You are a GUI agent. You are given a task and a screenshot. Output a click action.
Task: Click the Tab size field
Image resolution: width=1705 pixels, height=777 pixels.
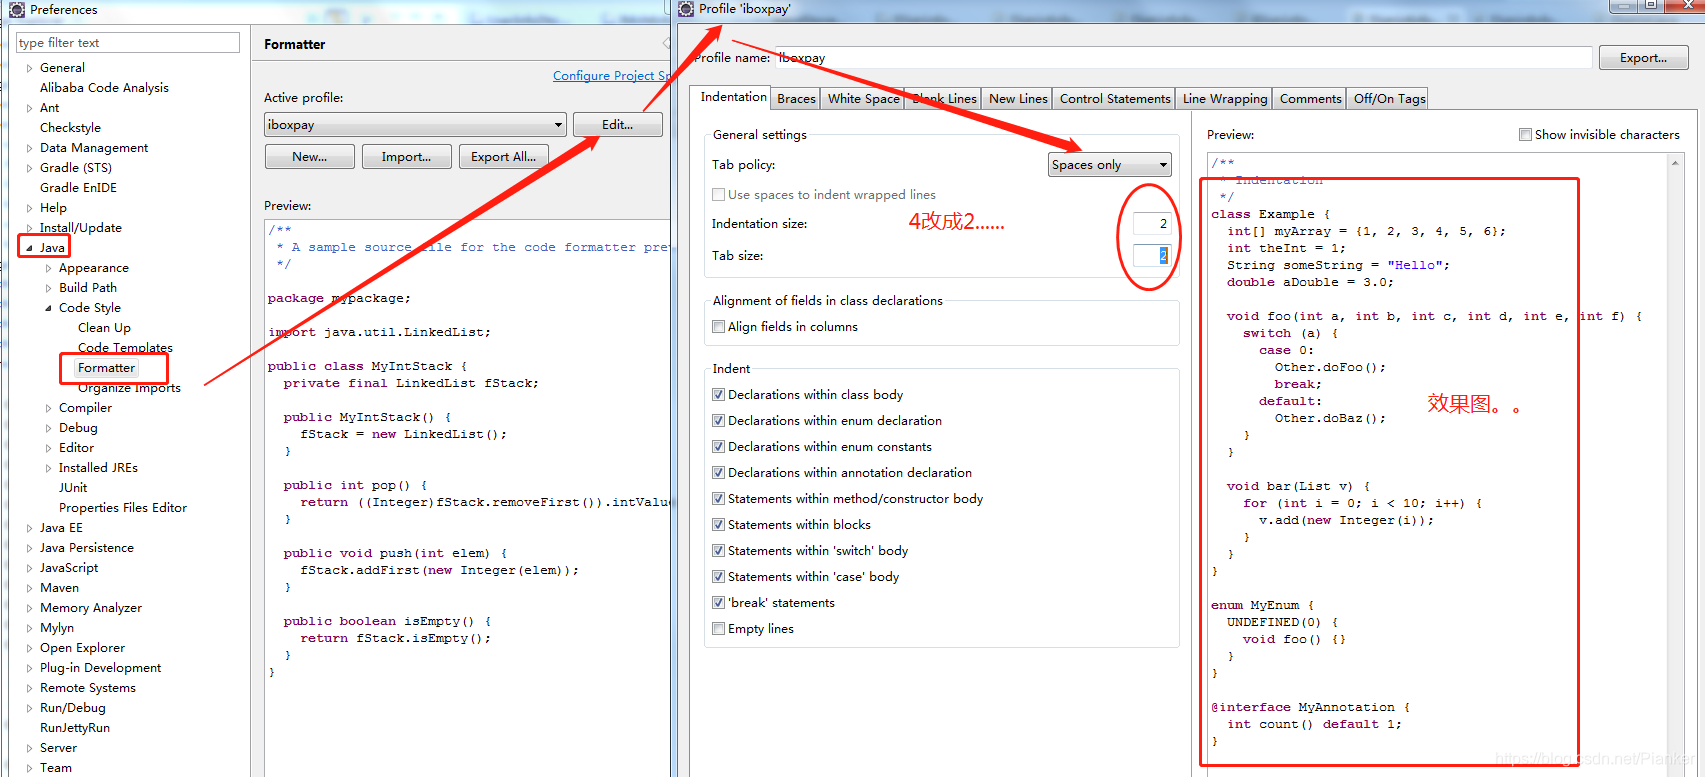(1152, 256)
